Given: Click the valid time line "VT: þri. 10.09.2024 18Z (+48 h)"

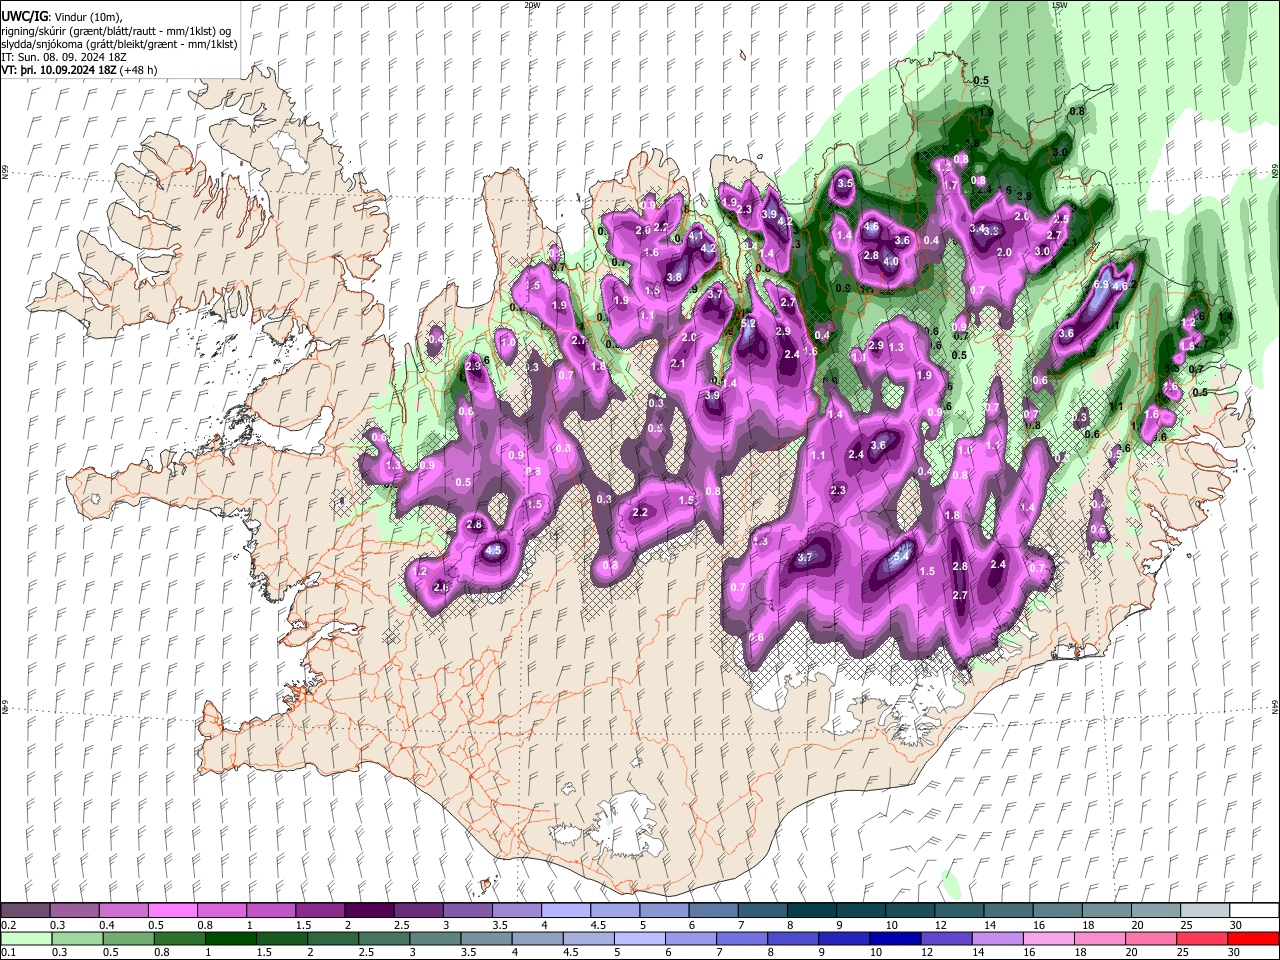Looking at the screenshot, I should (80, 70).
